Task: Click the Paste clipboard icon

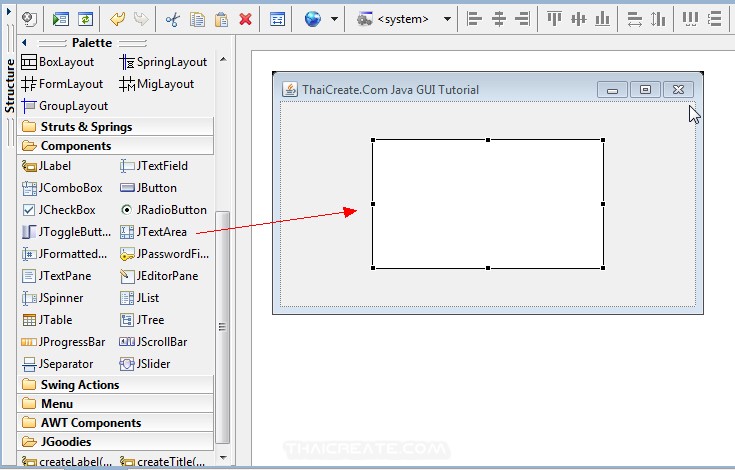Action: tap(221, 19)
